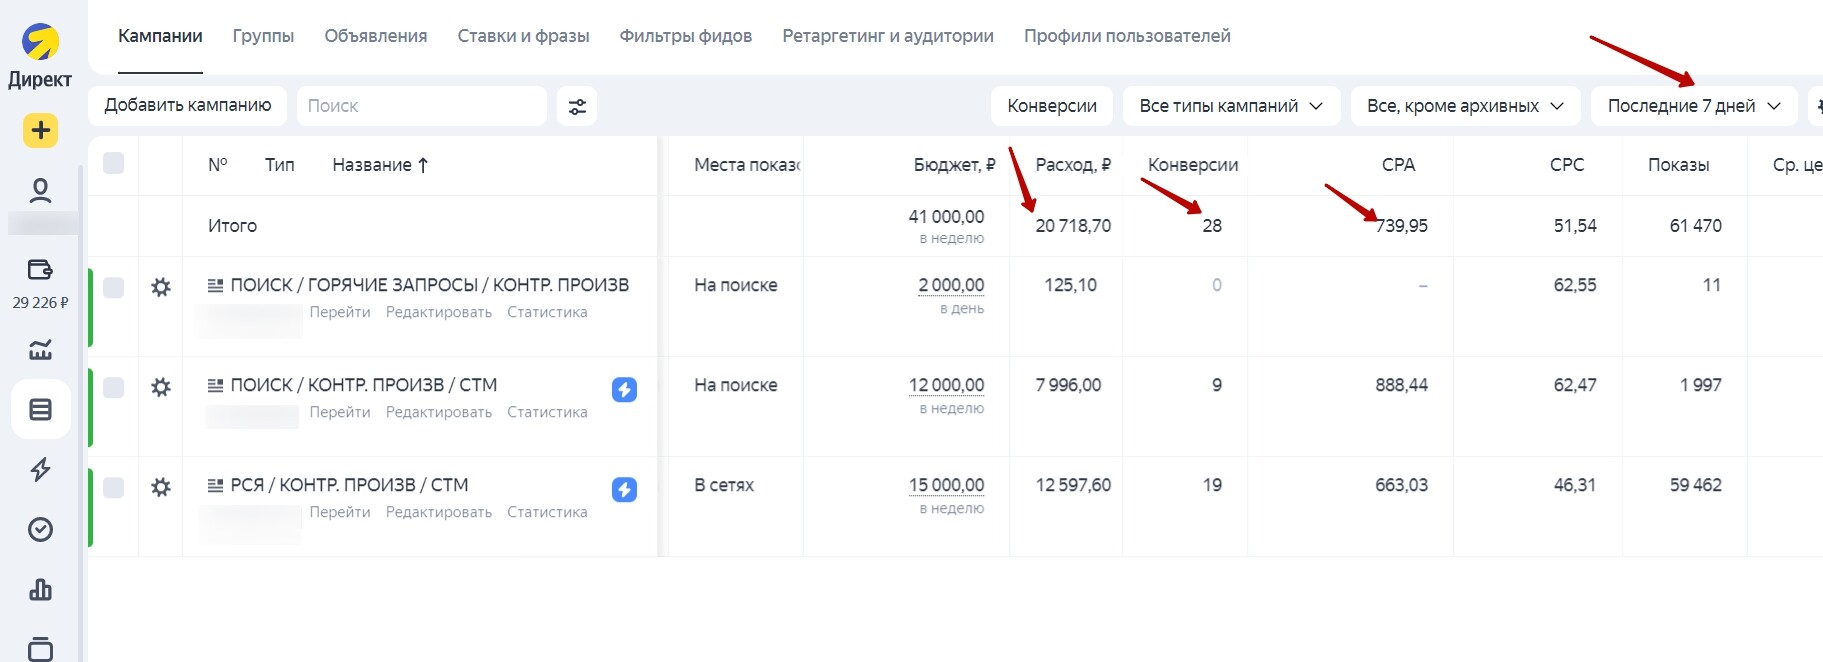
Task: Open the account profile icon in sidebar
Action: [40, 190]
